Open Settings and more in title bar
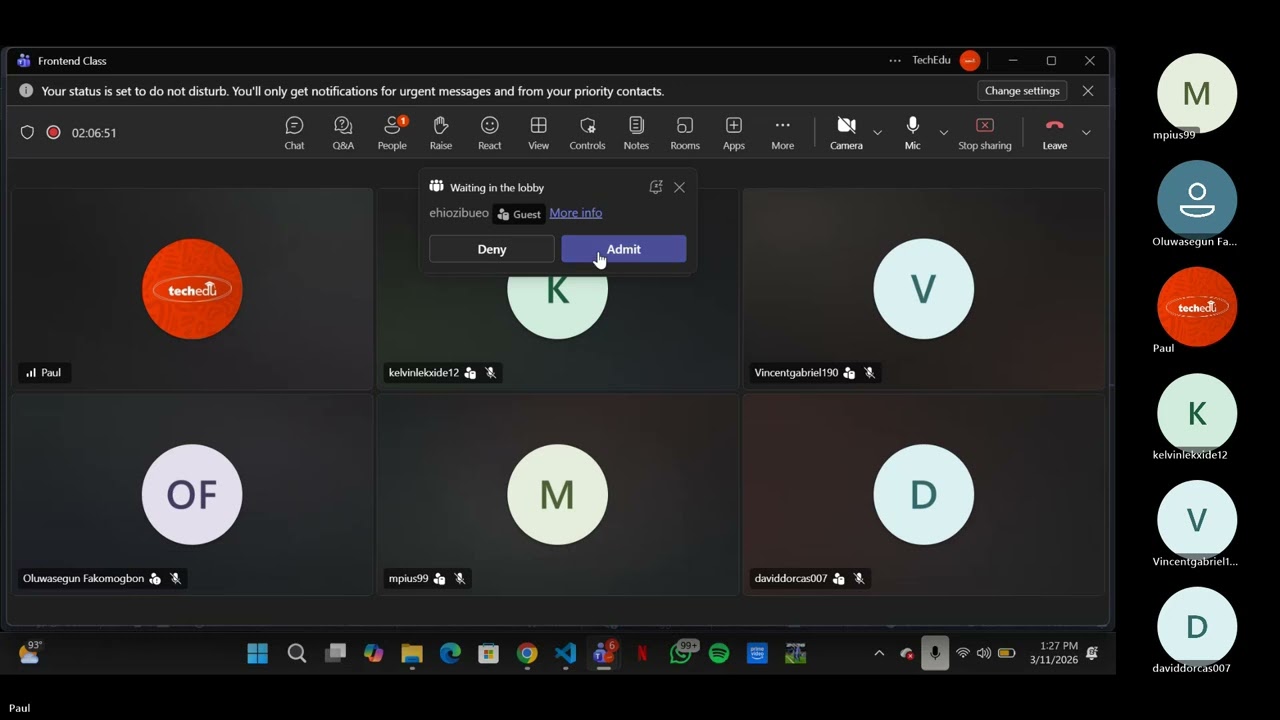The width and height of the screenshot is (1280, 720). [x=895, y=61]
